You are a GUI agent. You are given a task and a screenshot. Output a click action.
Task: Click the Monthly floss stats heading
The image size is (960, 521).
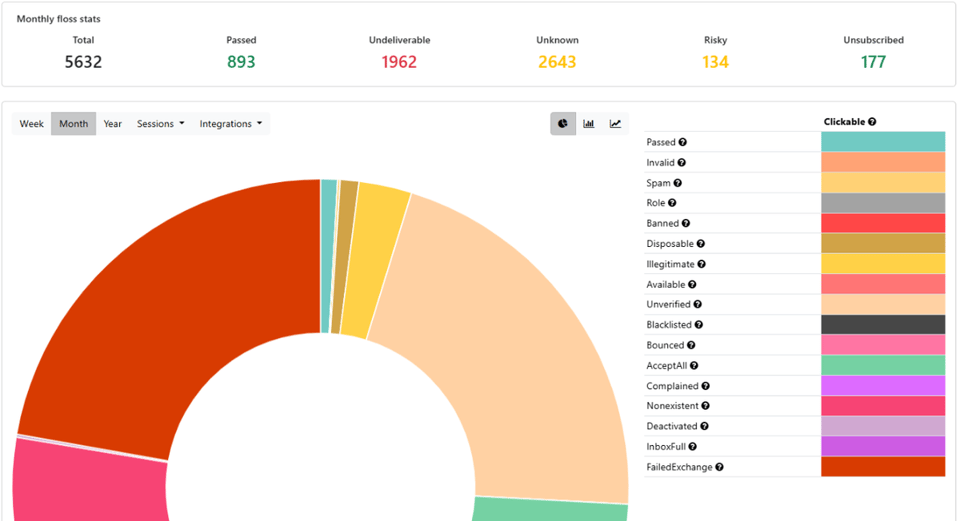pyautogui.click(x=58, y=19)
